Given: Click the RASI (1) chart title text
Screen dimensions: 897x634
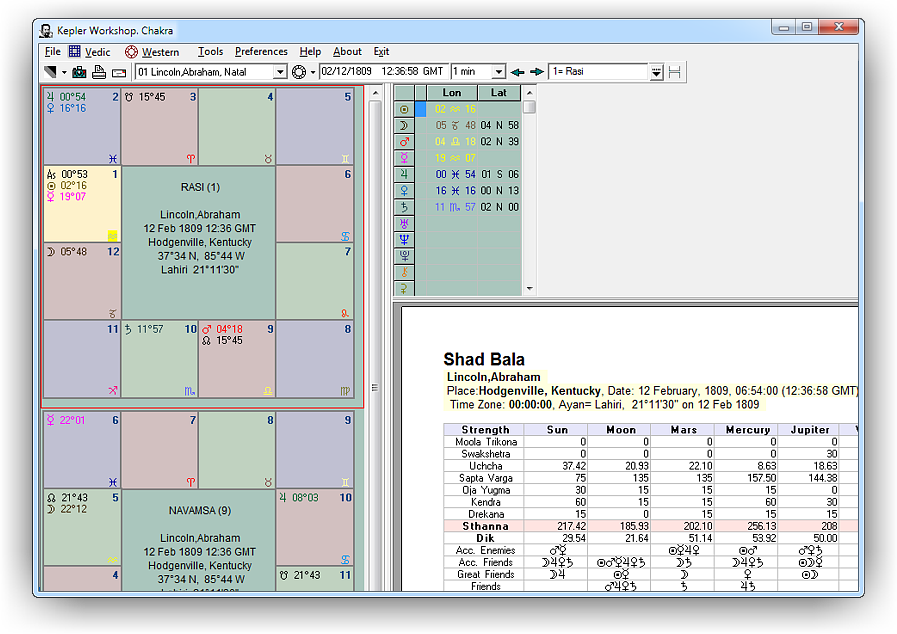Looking at the screenshot, I should click(200, 187).
